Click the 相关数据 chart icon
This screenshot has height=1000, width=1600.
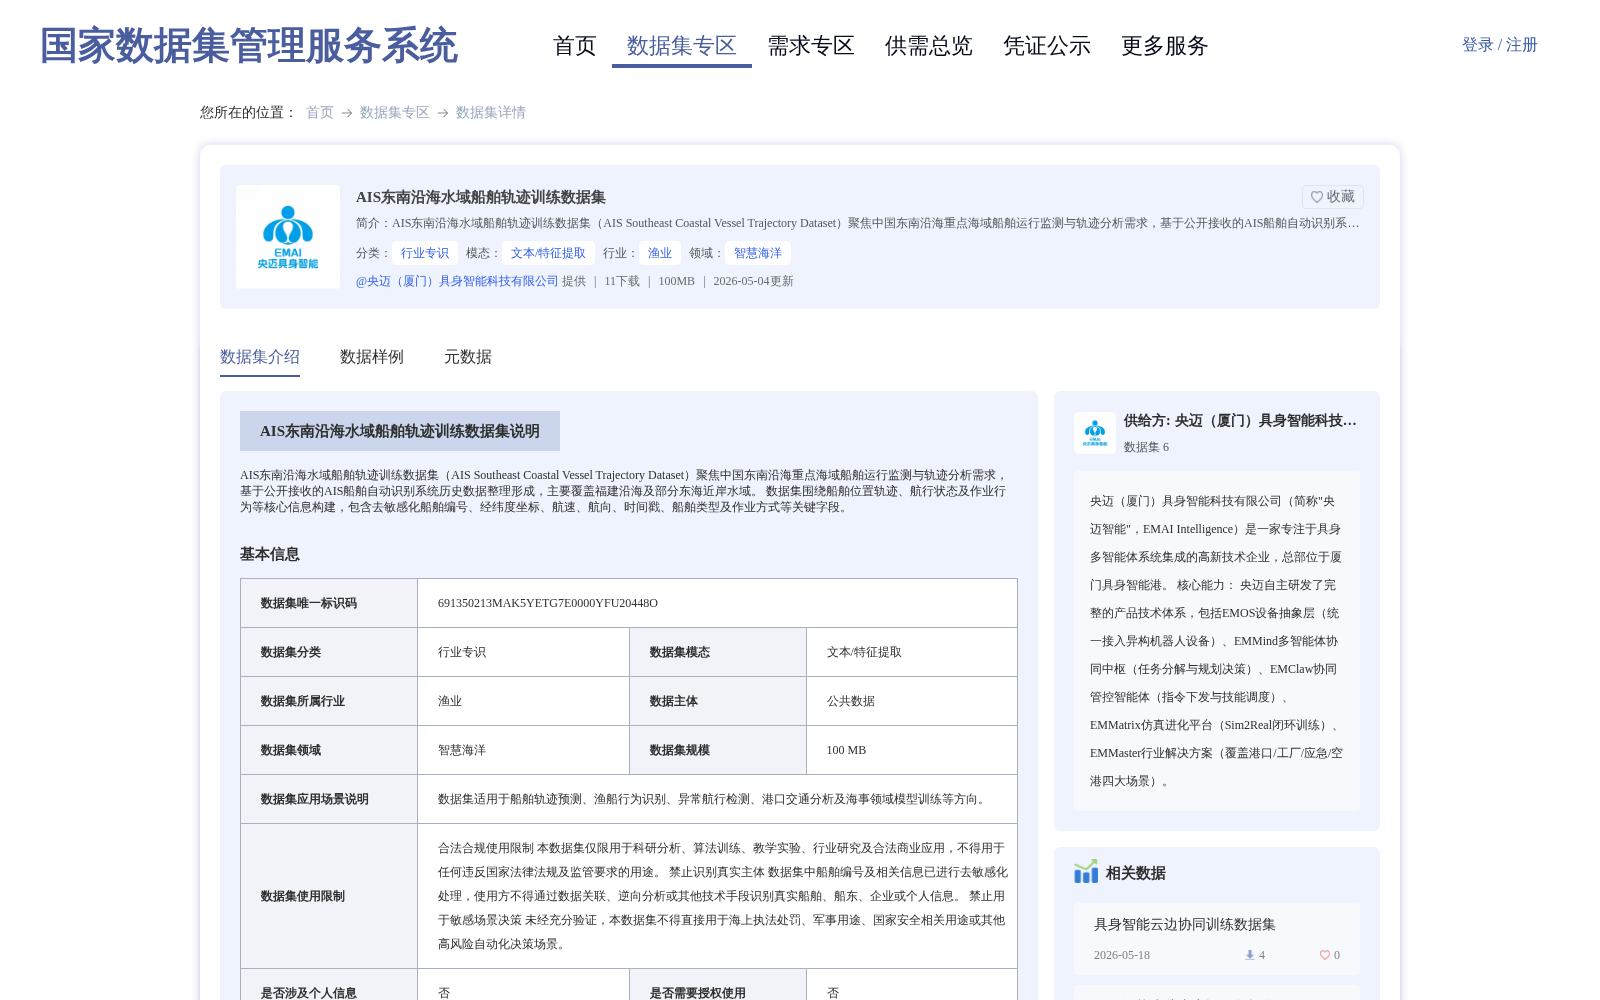click(x=1086, y=872)
